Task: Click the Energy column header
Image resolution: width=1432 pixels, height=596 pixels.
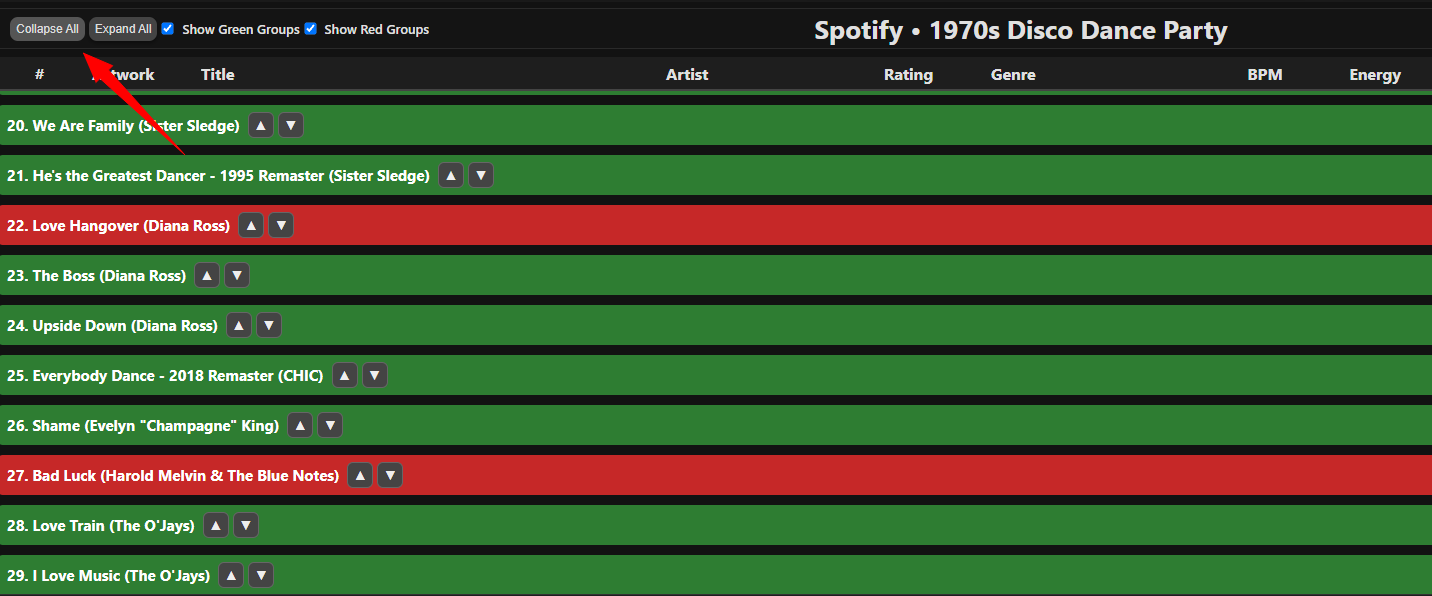Action: tap(1374, 74)
